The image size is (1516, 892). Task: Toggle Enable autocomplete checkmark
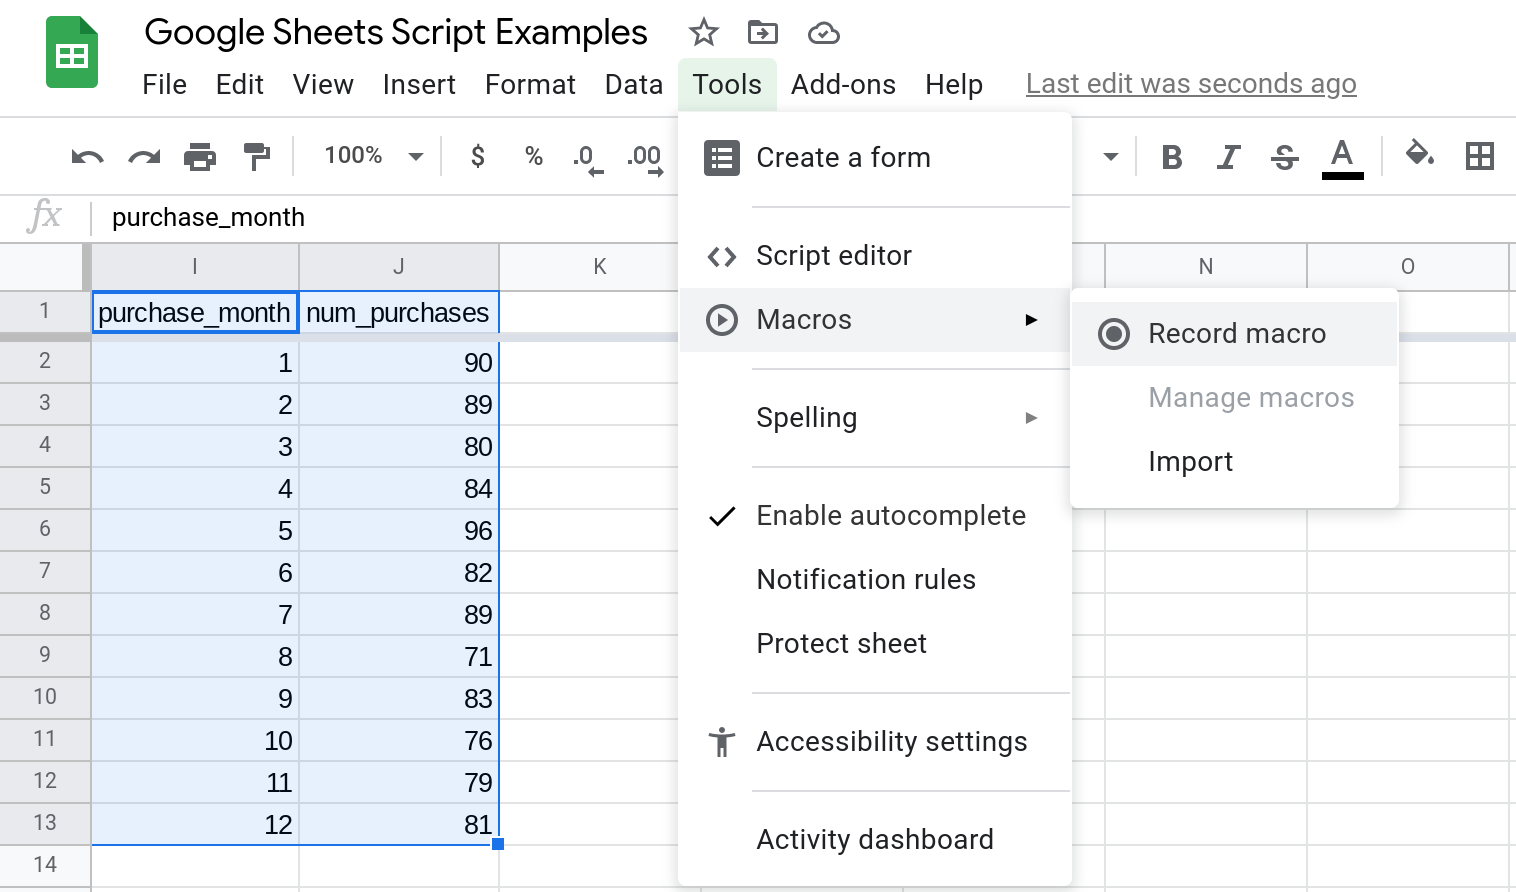click(x=722, y=516)
